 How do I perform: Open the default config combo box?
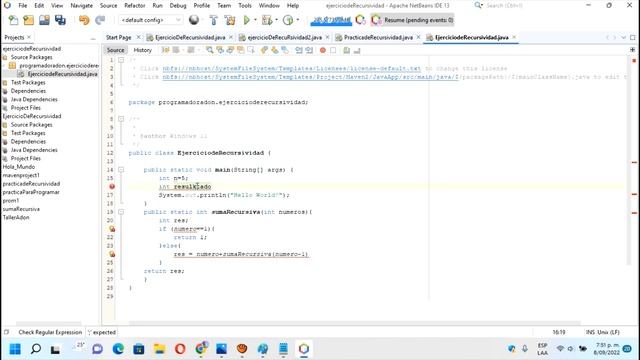coord(150,20)
